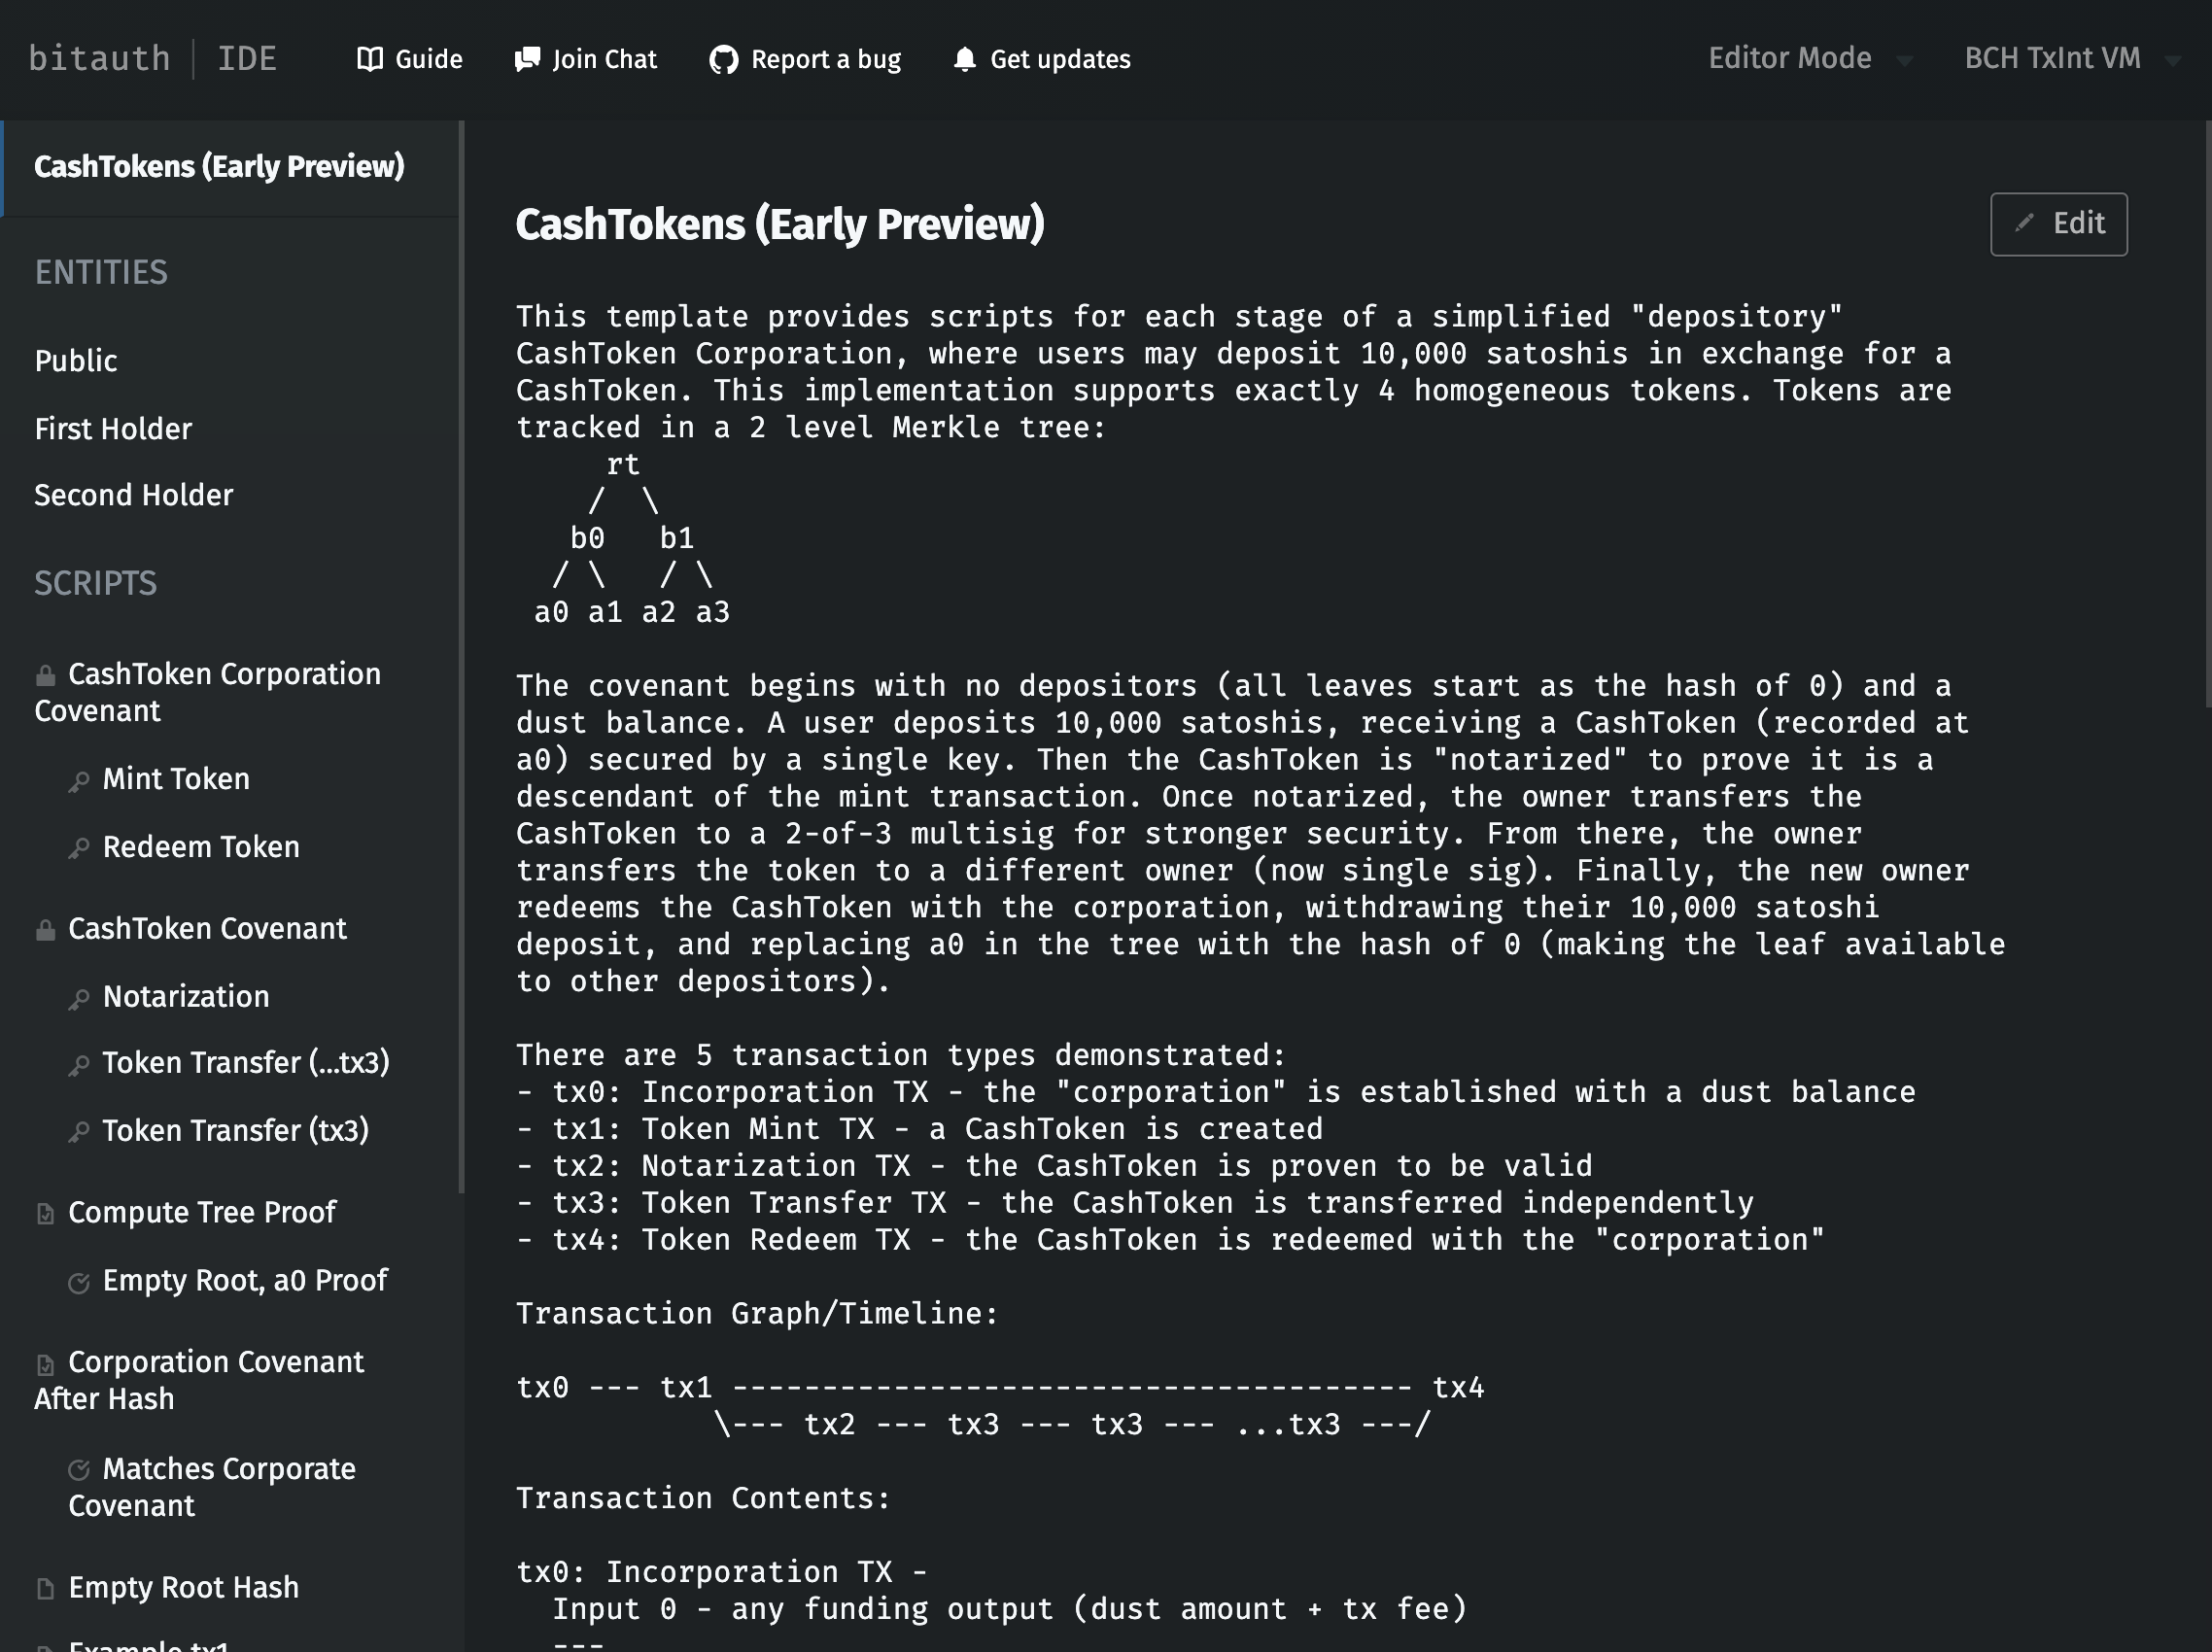The image size is (2212, 1652).
Task: Open the Editor Mode dropdown
Action: point(1810,59)
